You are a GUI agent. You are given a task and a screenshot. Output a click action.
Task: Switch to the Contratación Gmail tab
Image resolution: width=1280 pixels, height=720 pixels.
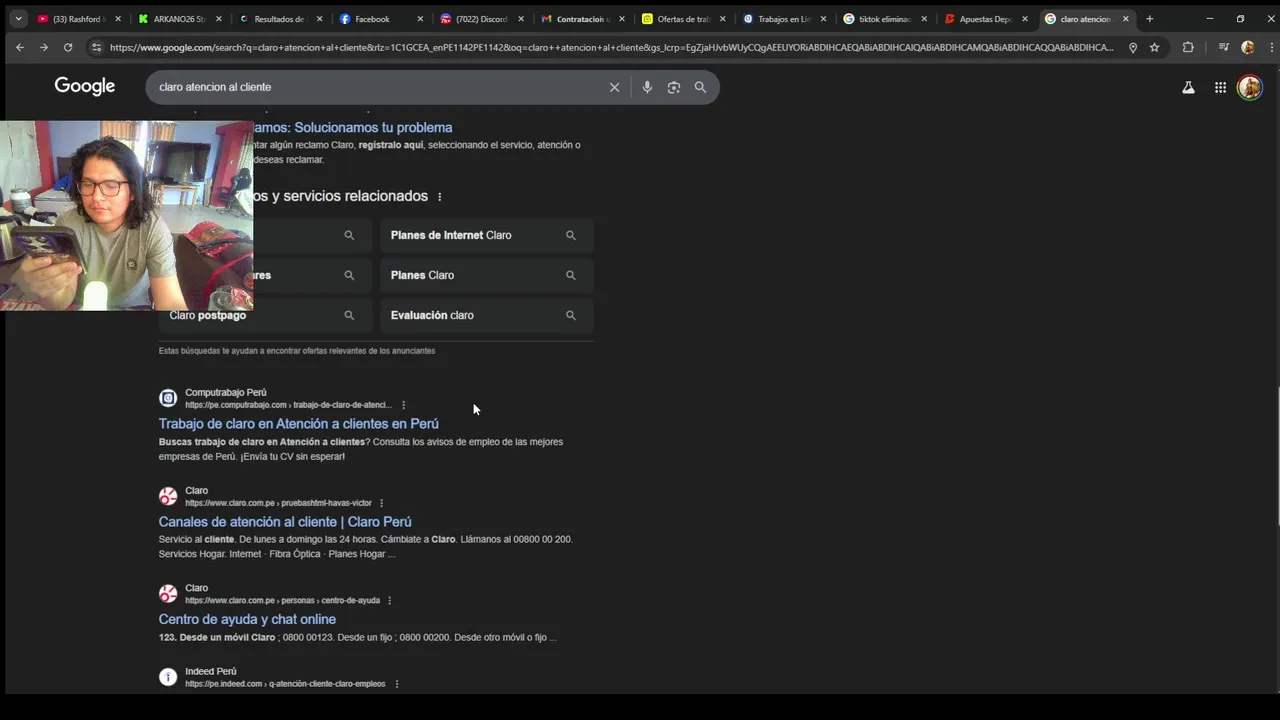[582, 19]
